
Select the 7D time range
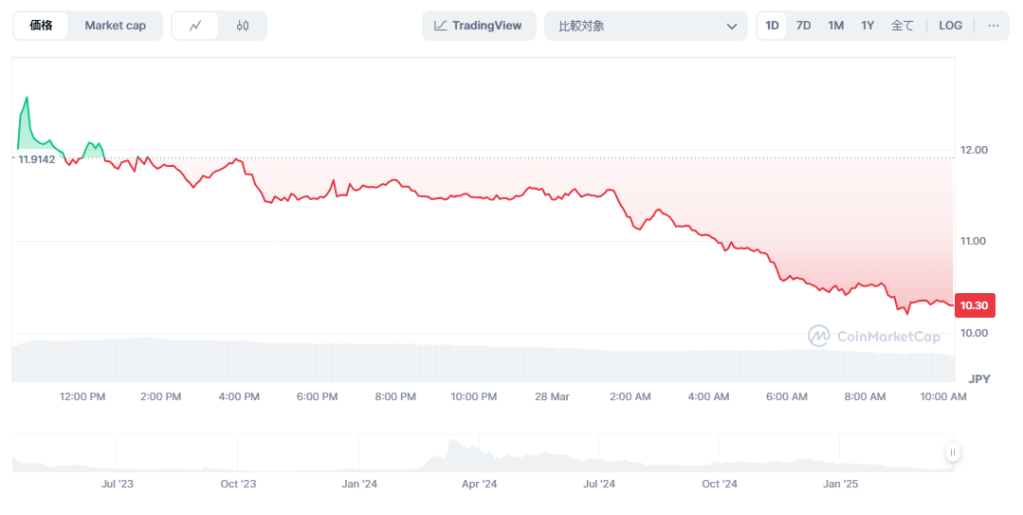tap(803, 26)
